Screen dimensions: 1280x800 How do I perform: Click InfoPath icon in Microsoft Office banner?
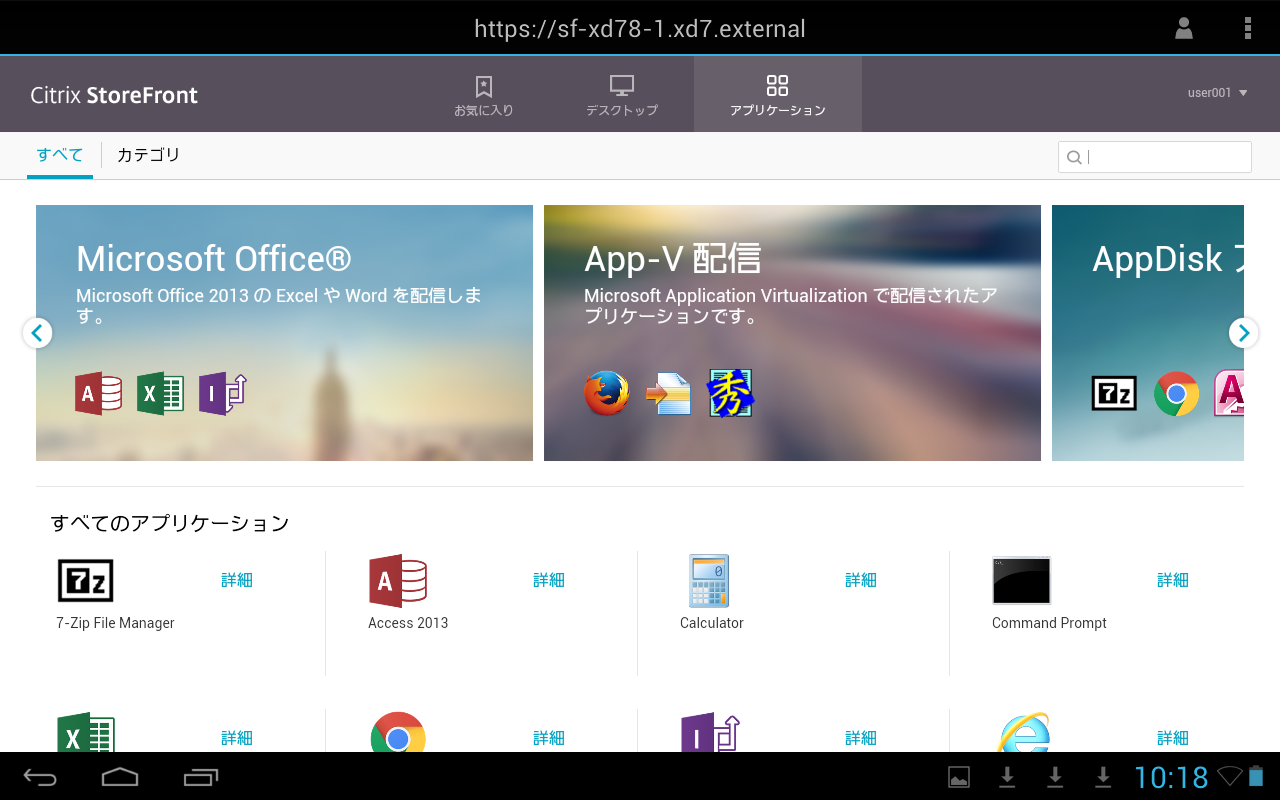[x=222, y=393]
